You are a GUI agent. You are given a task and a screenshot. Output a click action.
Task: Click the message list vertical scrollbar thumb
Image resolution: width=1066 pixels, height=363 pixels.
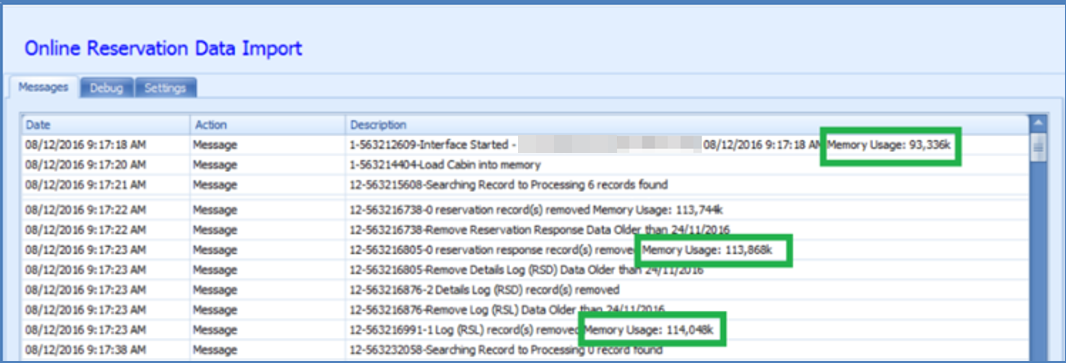(x=1037, y=147)
